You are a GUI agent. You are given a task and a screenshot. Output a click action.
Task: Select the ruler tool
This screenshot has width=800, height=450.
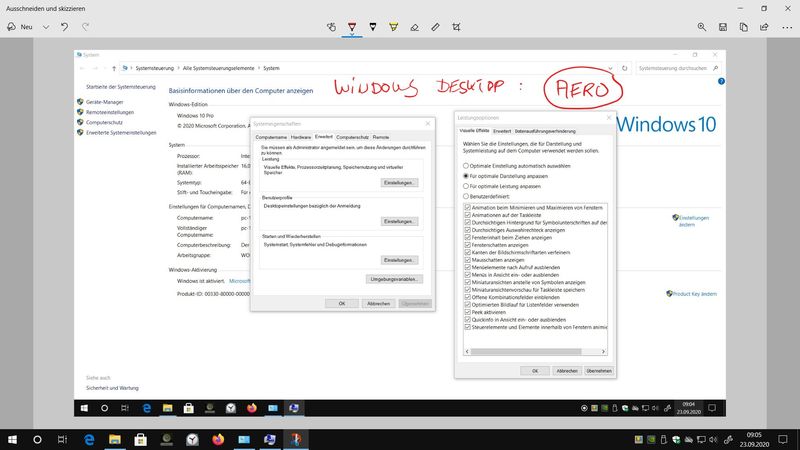click(x=435, y=27)
